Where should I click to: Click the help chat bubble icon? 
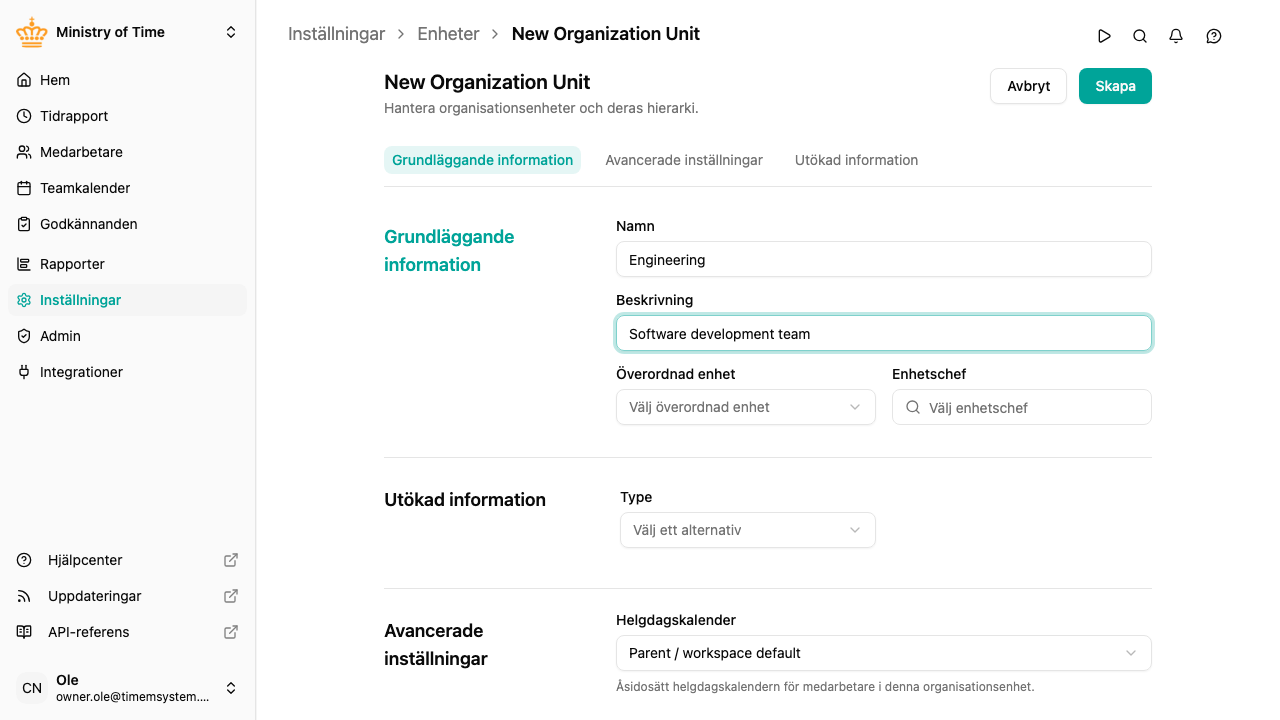click(1214, 36)
